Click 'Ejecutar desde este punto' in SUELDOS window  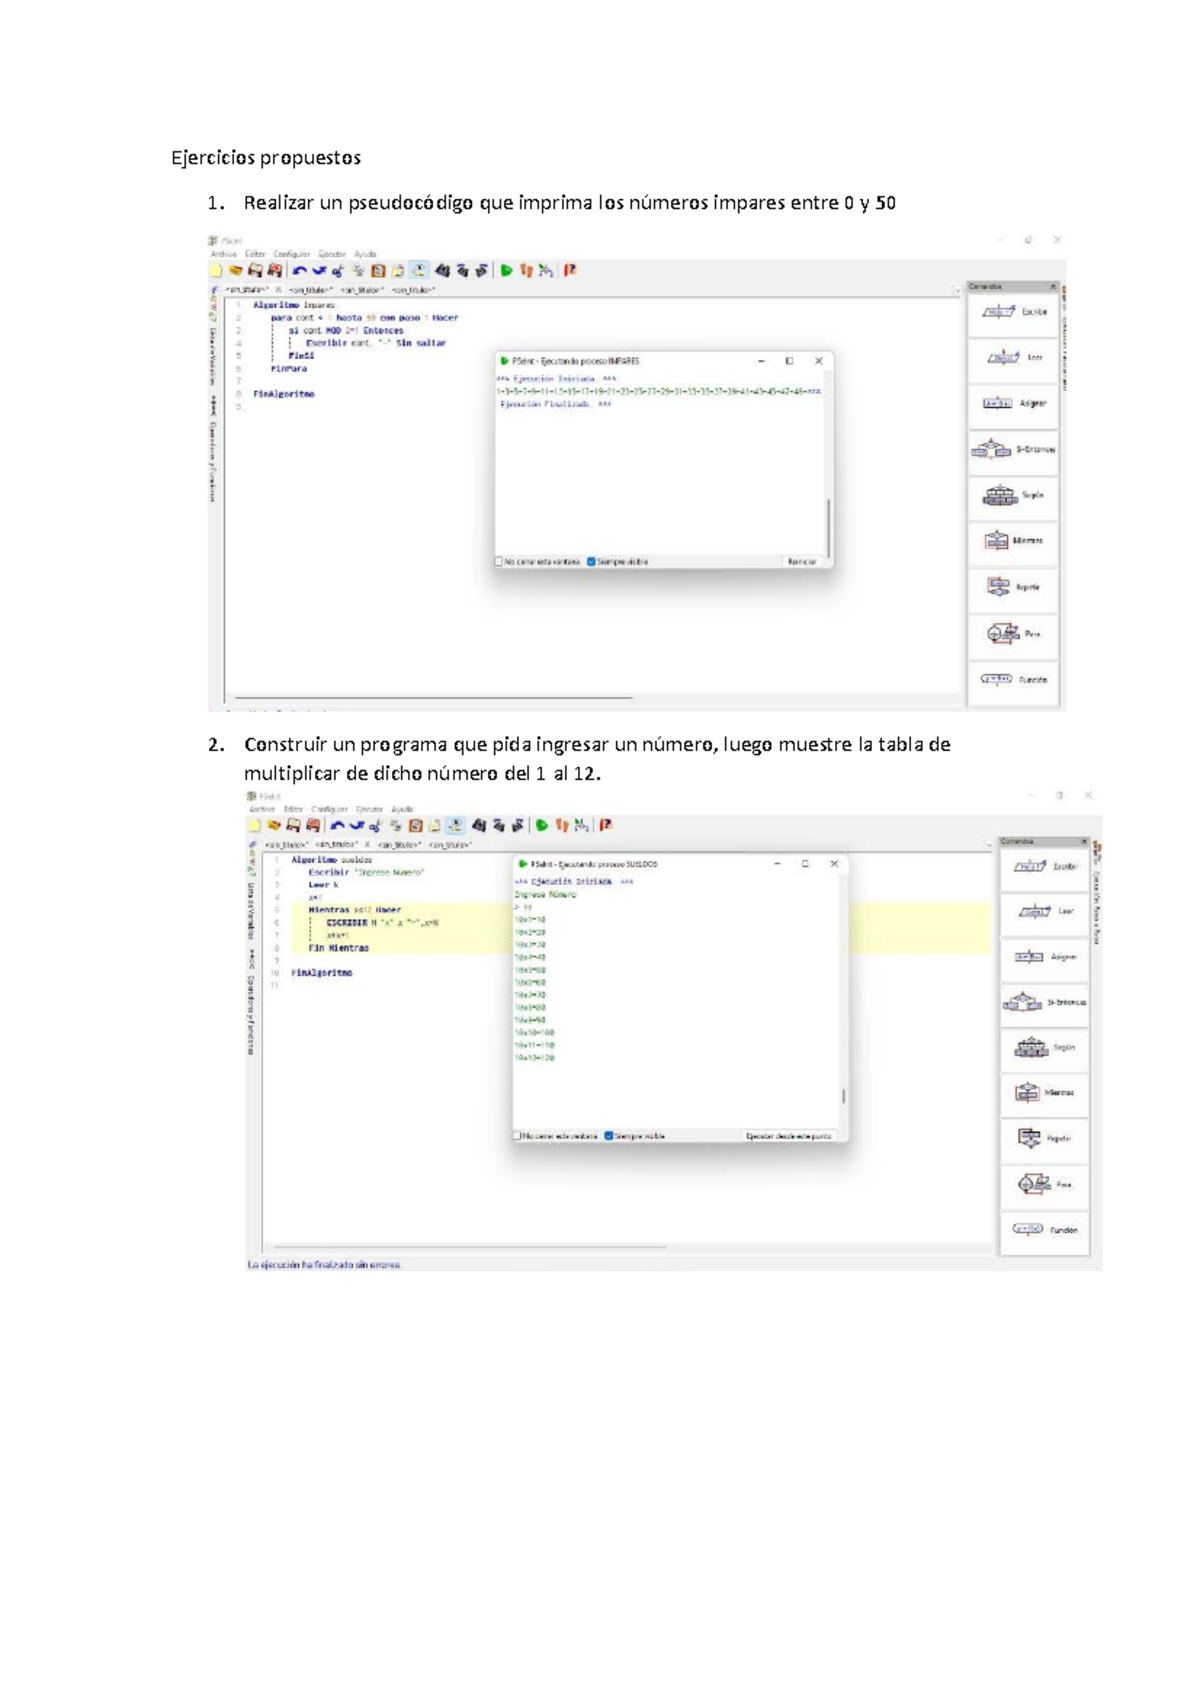(788, 1136)
